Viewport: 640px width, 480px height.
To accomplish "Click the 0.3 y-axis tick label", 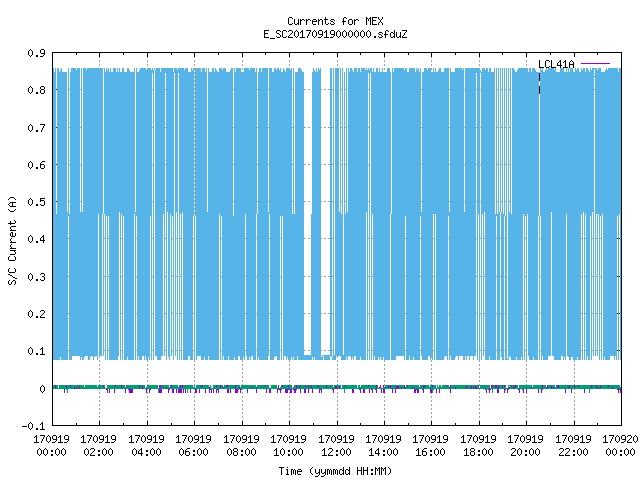I will (36, 277).
